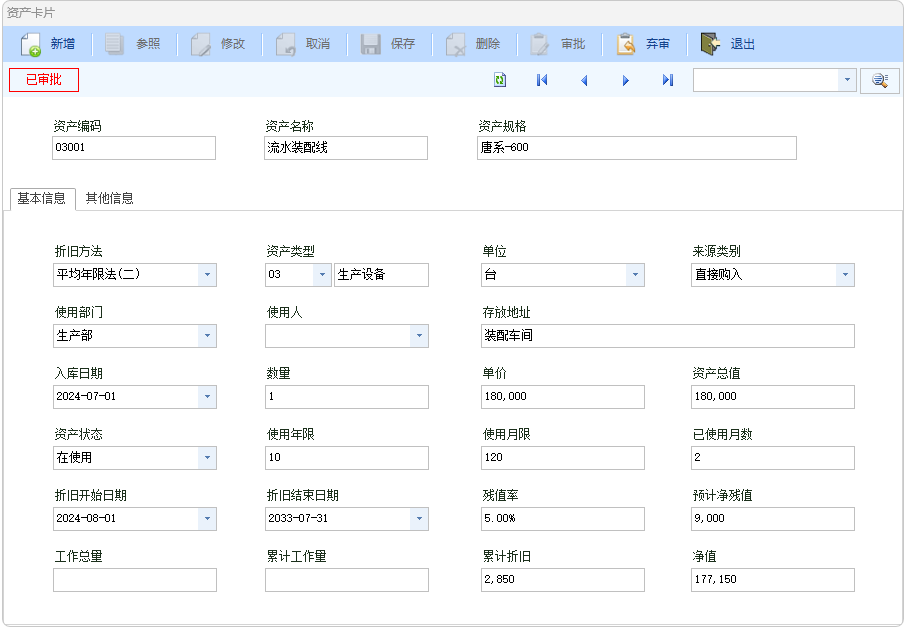
Task: Click the 资产总值 field
Action: point(773,397)
